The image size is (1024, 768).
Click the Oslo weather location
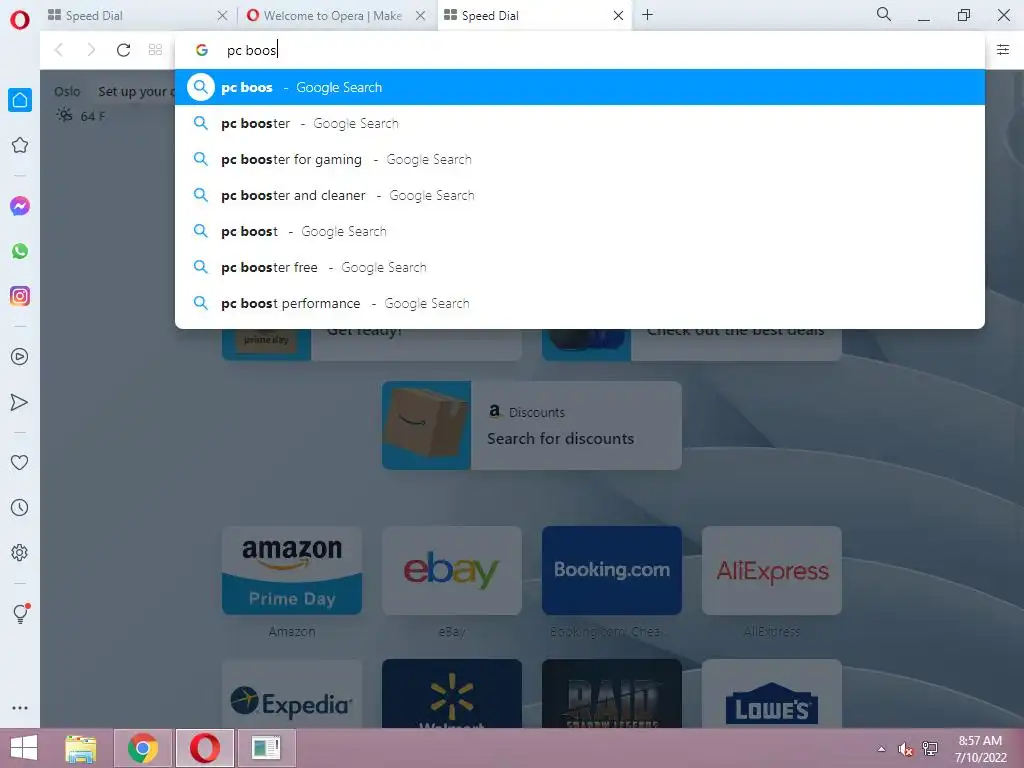(x=67, y=91)
